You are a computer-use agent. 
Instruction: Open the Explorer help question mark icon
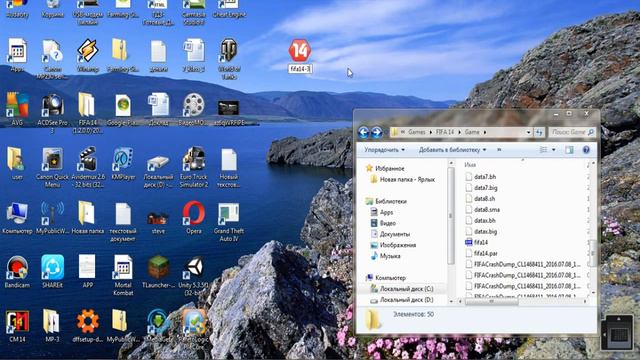(x=586, y=150)
